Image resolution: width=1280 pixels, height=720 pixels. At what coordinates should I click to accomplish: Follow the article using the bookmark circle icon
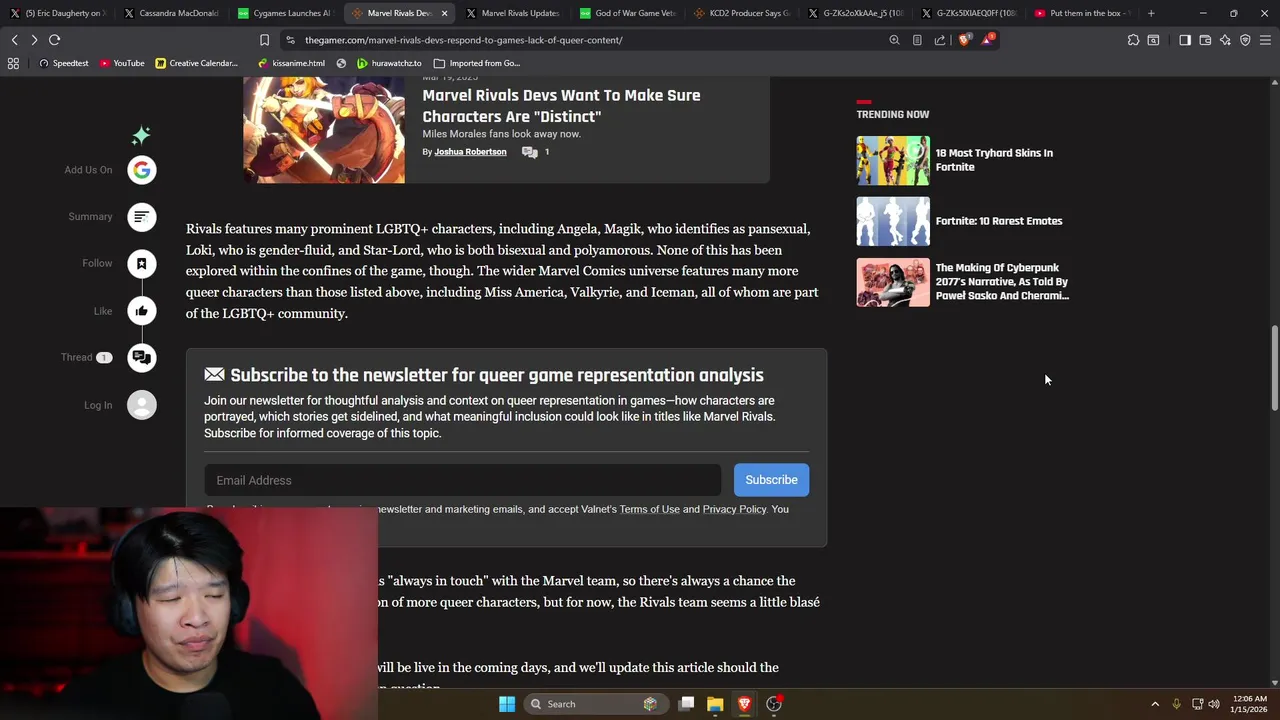coord(142,264)
